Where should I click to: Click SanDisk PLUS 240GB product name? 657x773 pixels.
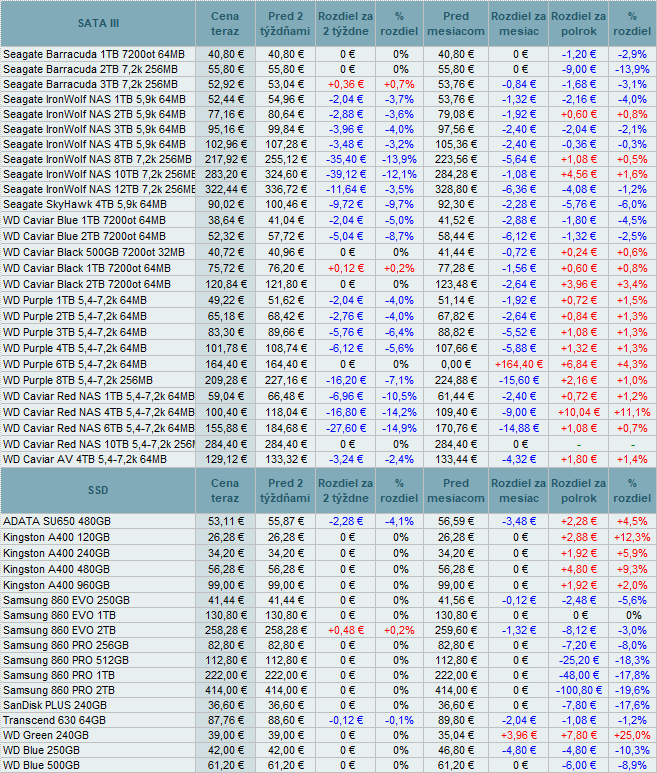pyautogui.click(x=55, y=705)
